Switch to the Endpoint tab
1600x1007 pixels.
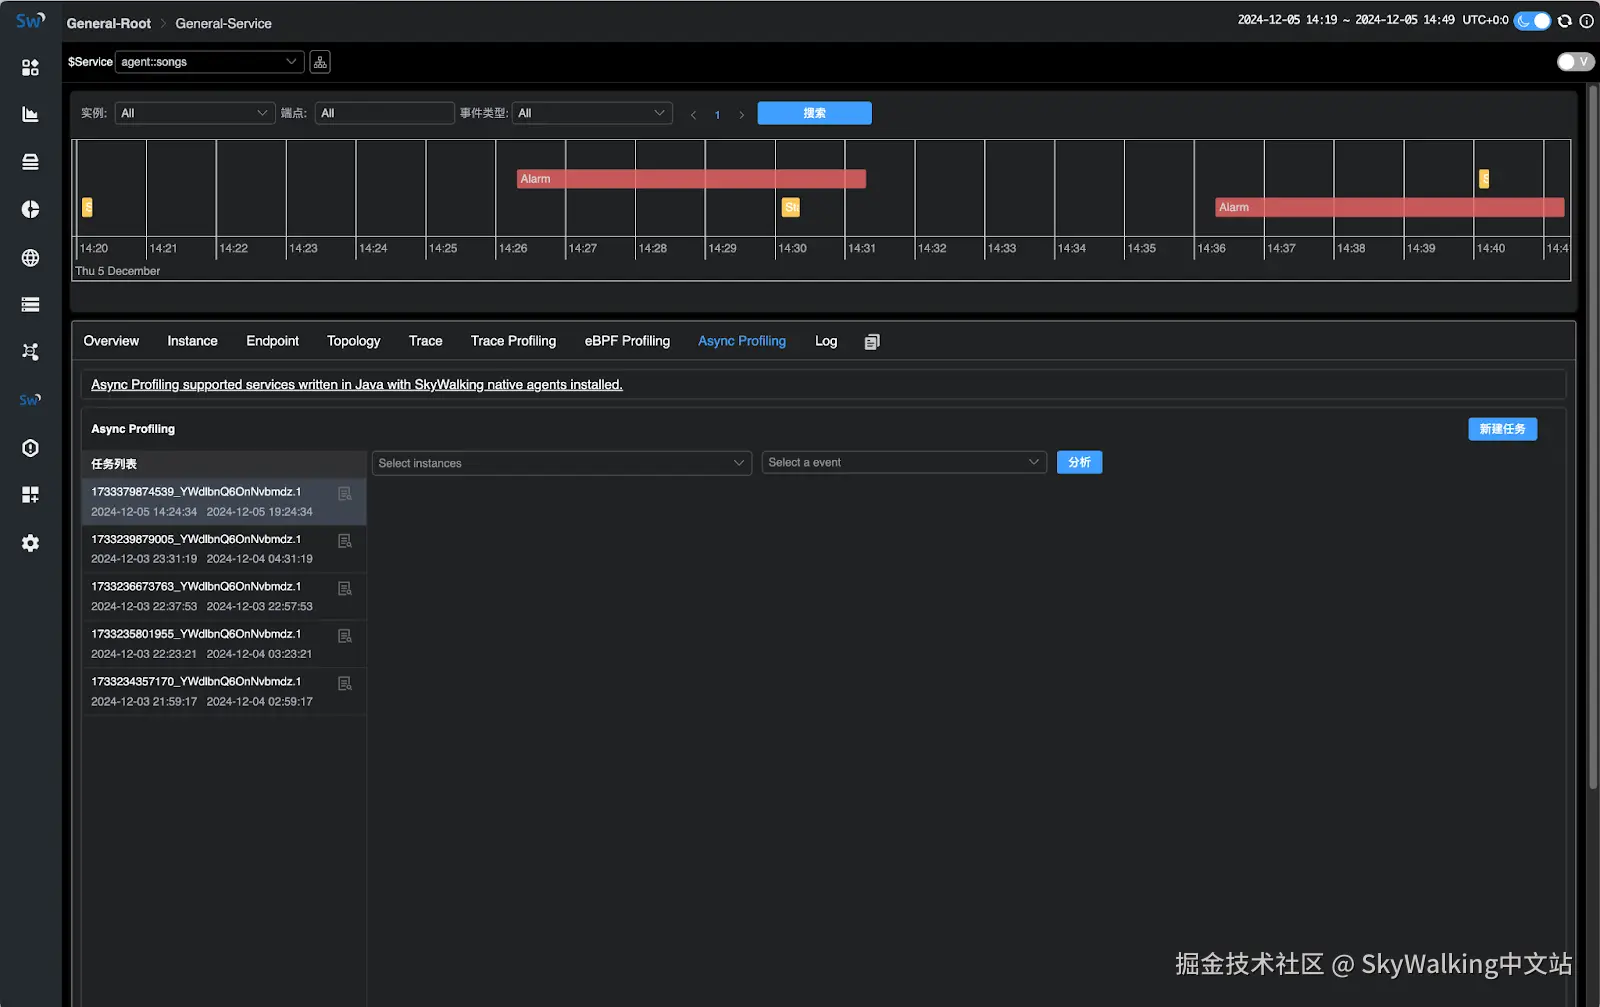click(272, 341)
